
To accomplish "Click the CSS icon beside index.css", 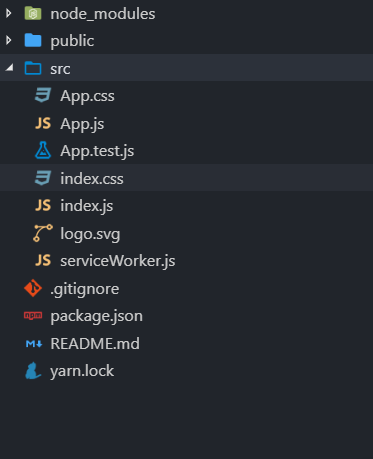I will [x=43, y=178].
